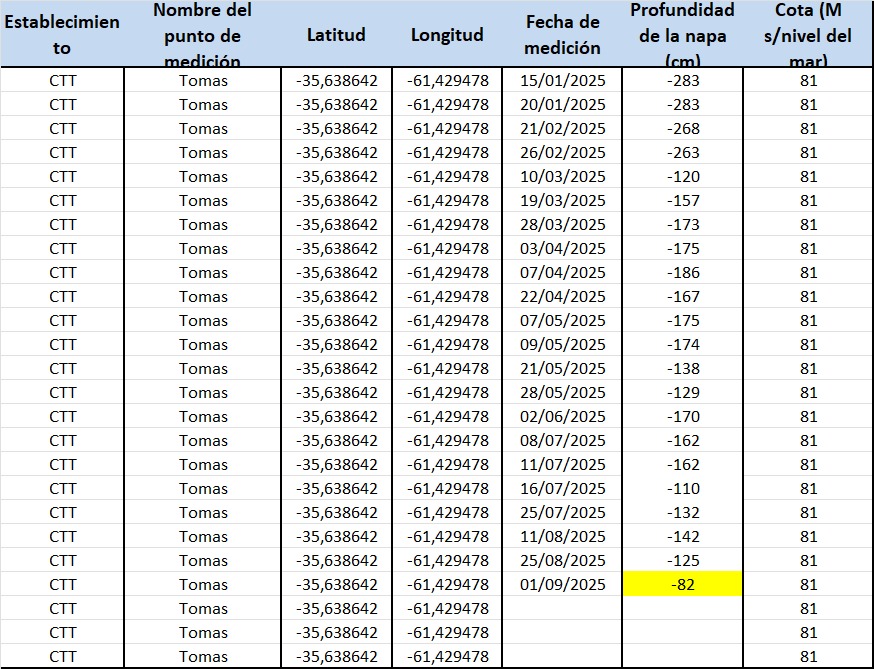This screenshot has width=874, height=669.
Task: Click the Latitud column header
Action: click(336, 35)
